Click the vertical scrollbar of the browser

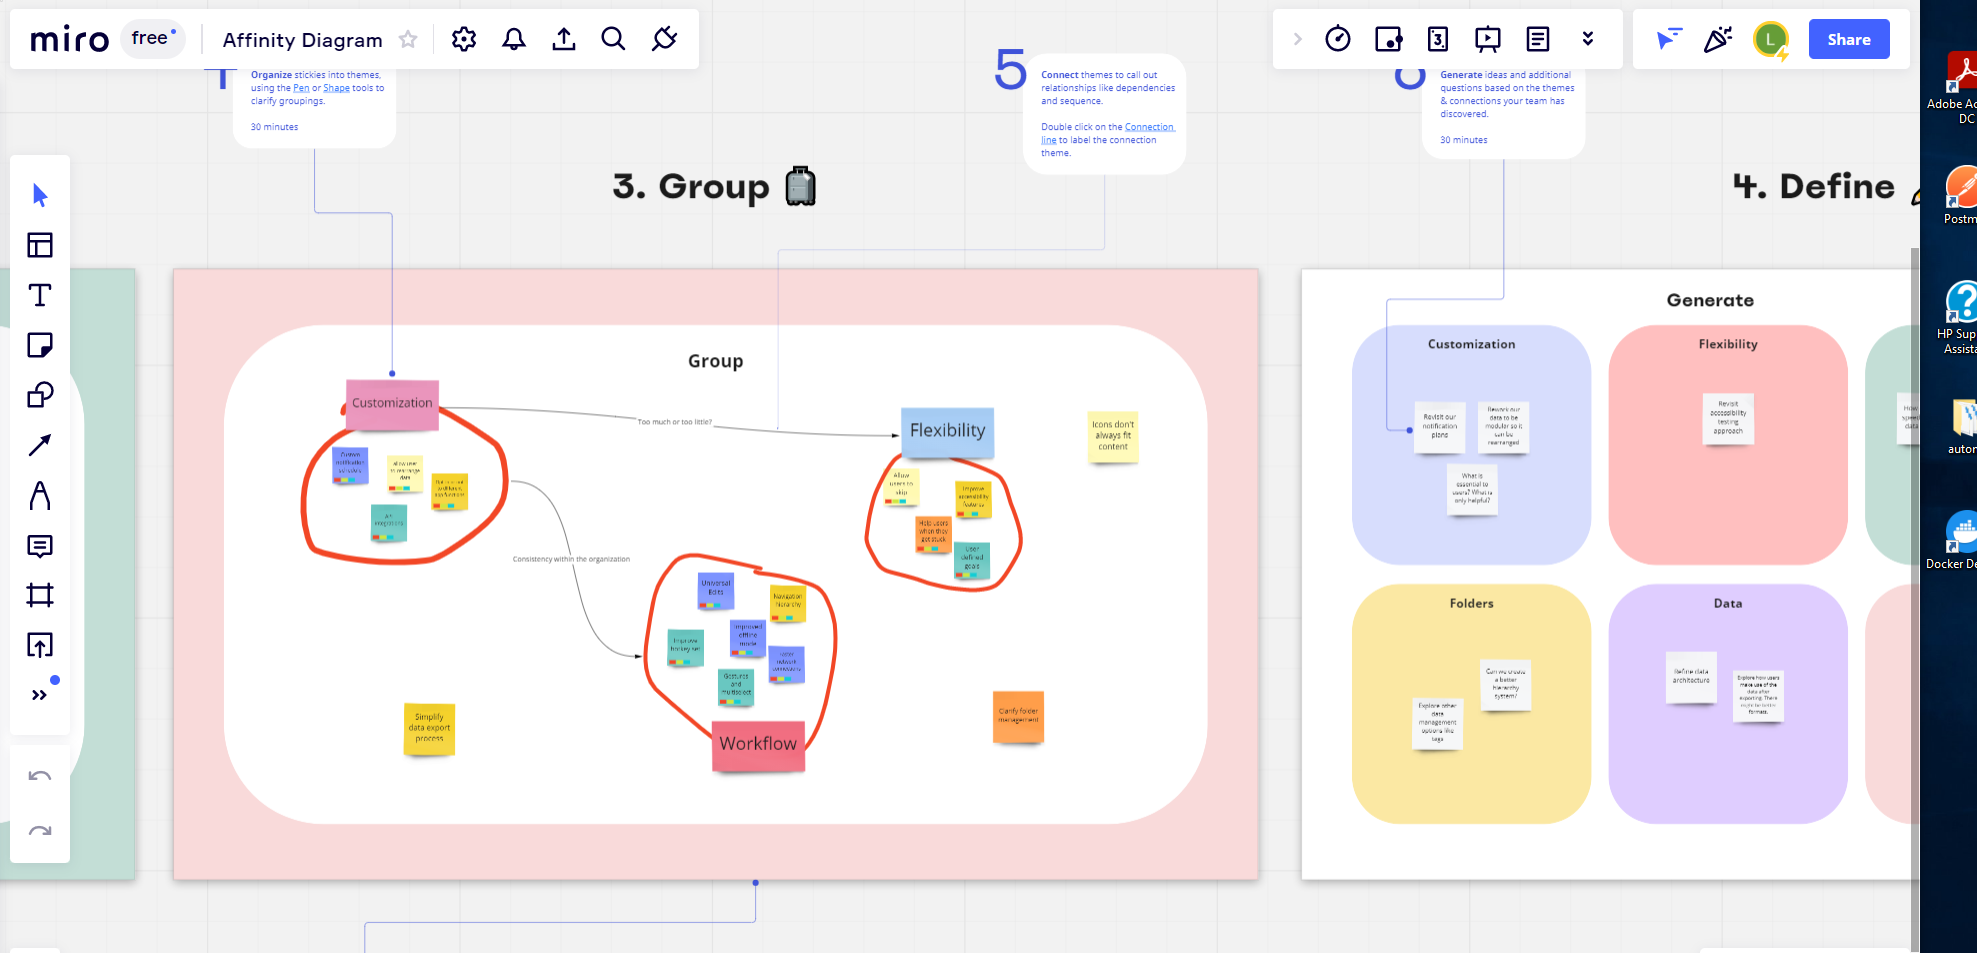pyautogui.click(x=1915, y=600)
